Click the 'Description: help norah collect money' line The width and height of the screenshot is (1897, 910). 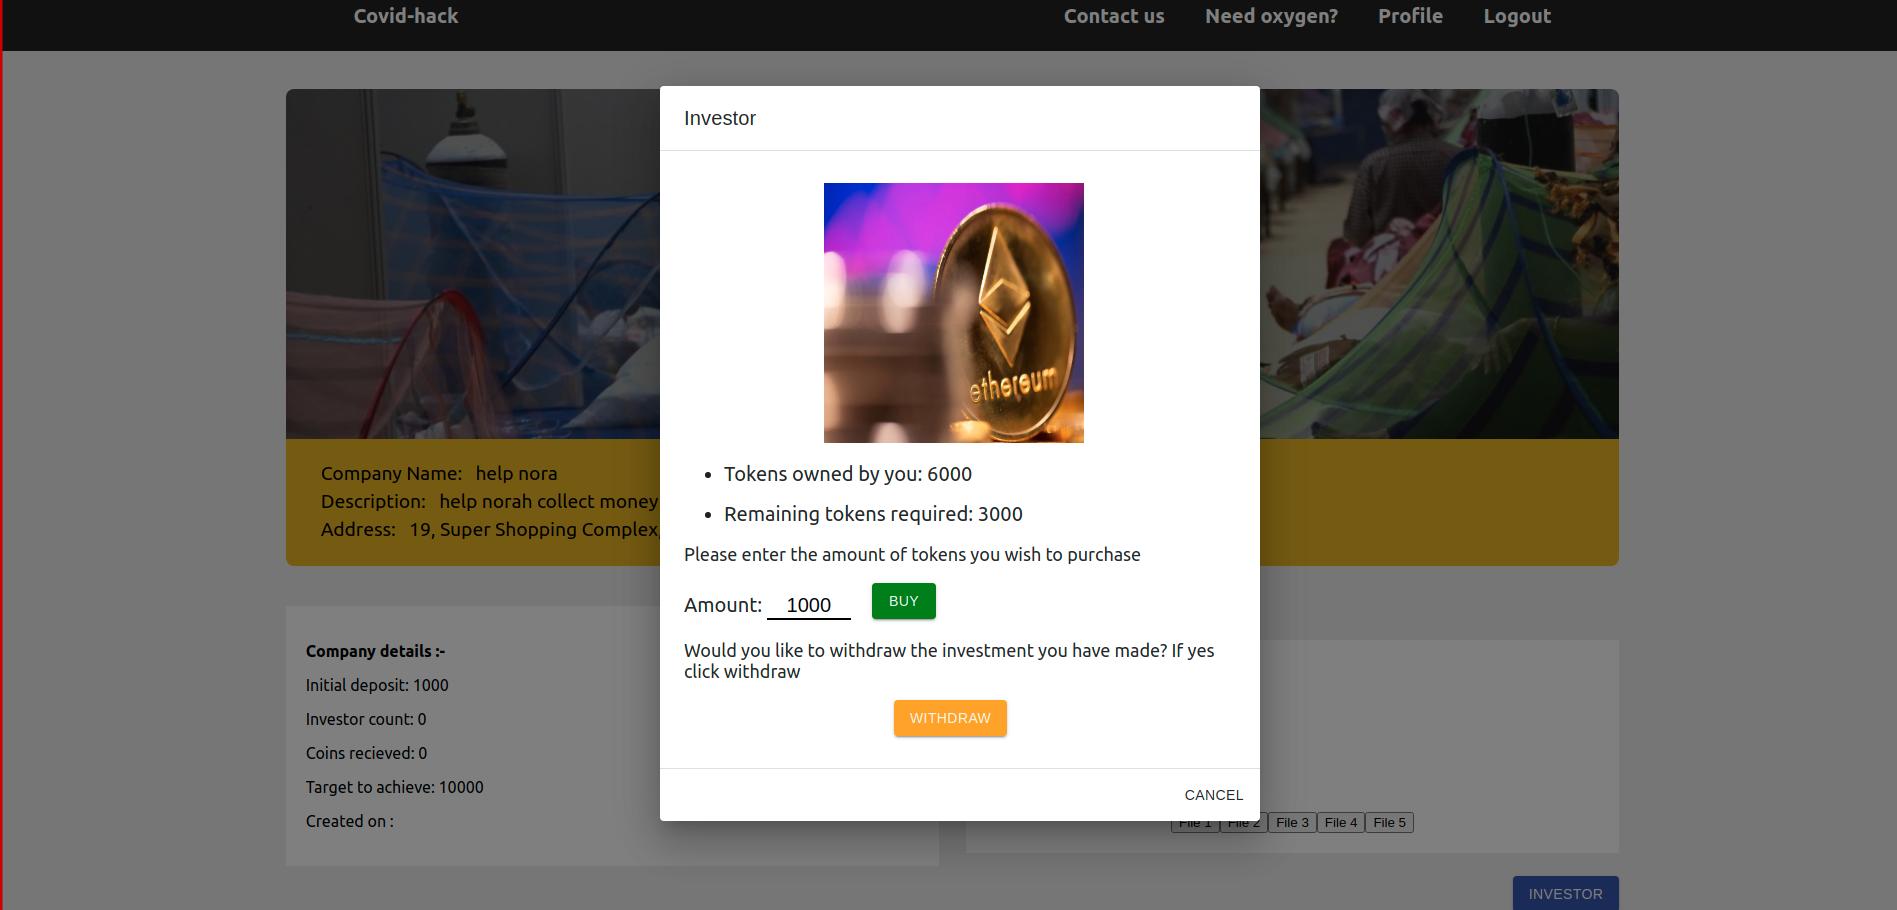(x=490, y=501)
